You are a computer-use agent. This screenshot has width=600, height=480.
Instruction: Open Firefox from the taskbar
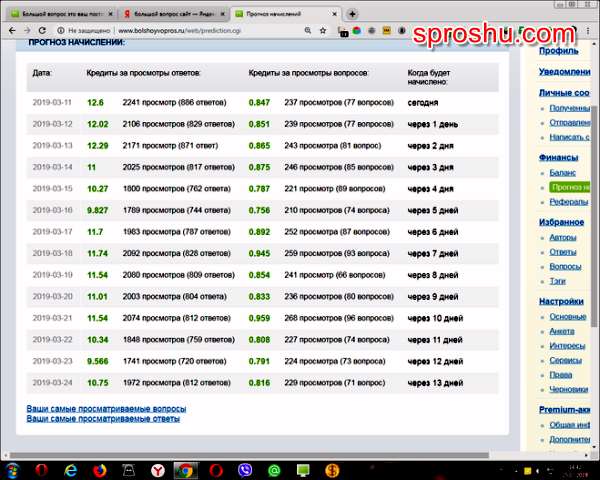(100, 469)
